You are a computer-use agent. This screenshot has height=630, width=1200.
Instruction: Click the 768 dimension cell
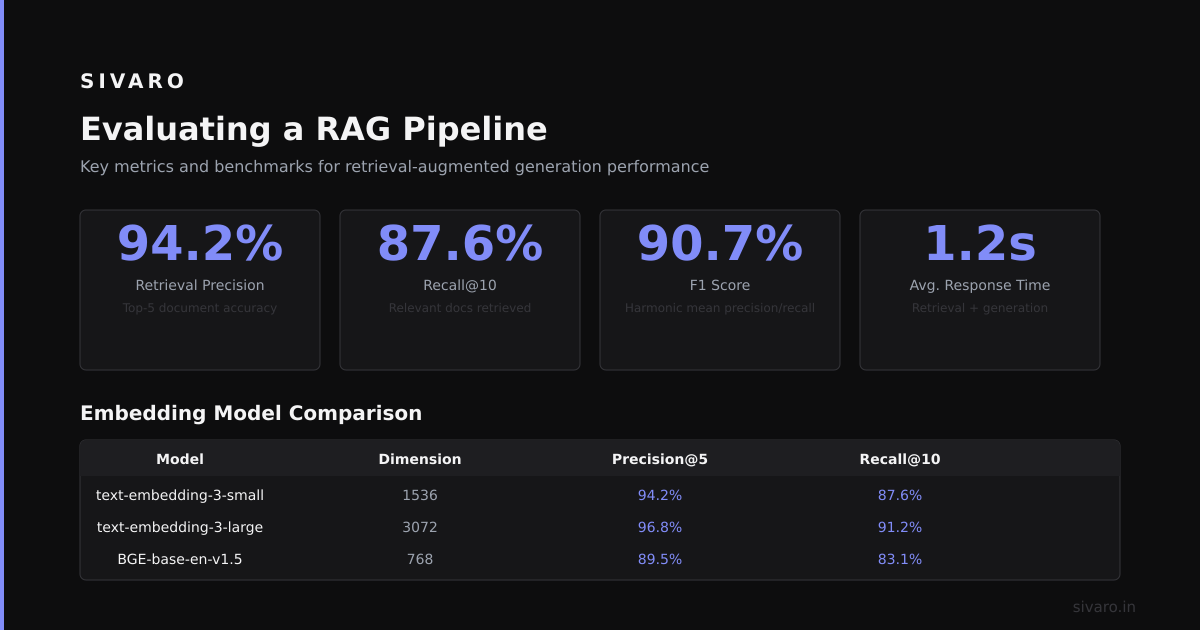[x=420, y=559]
